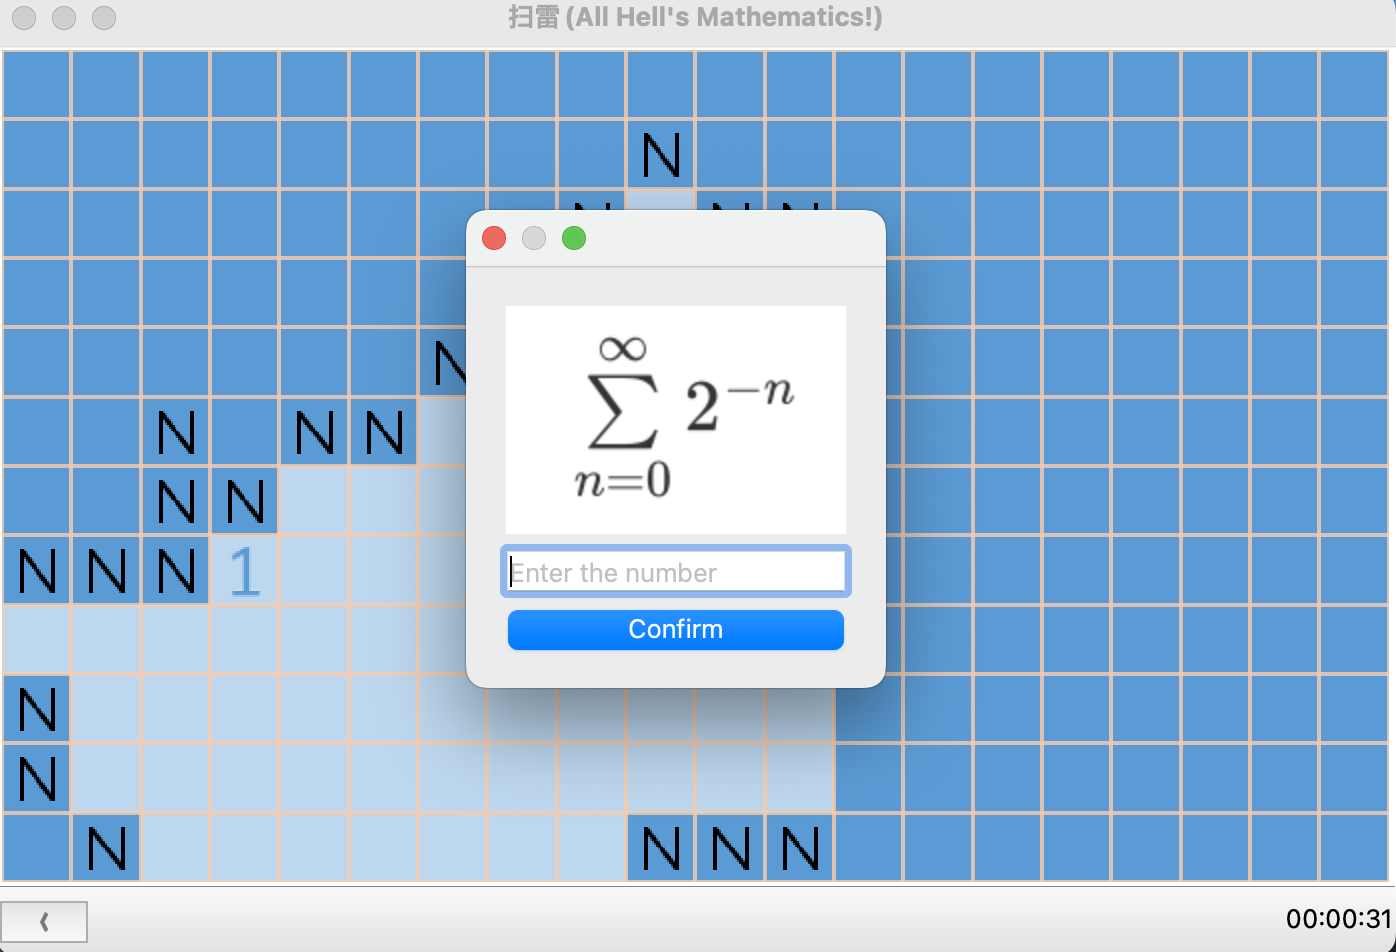
Task: Click the N cell directly above the 1
Action: click(x=245, y=502)
